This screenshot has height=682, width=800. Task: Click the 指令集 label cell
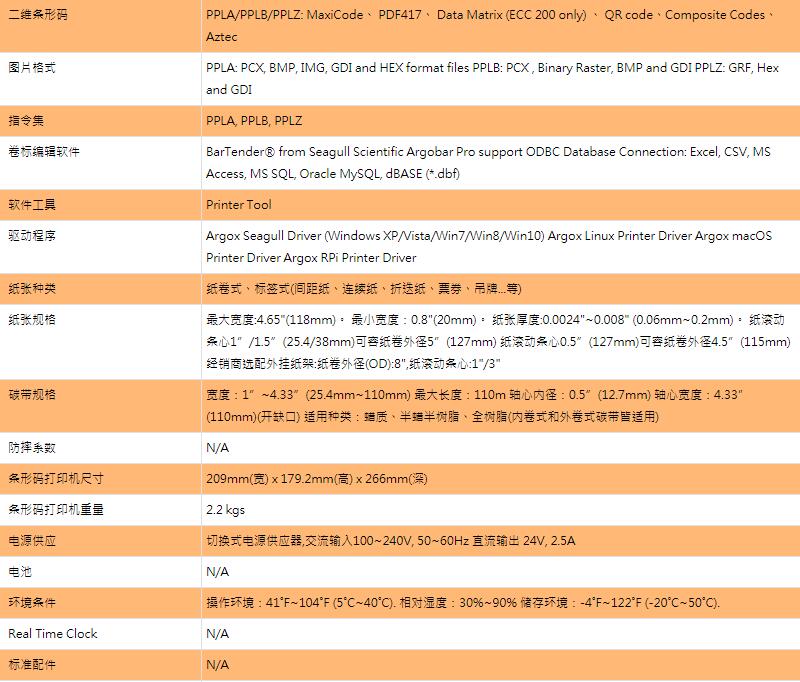tap(28, 120)
